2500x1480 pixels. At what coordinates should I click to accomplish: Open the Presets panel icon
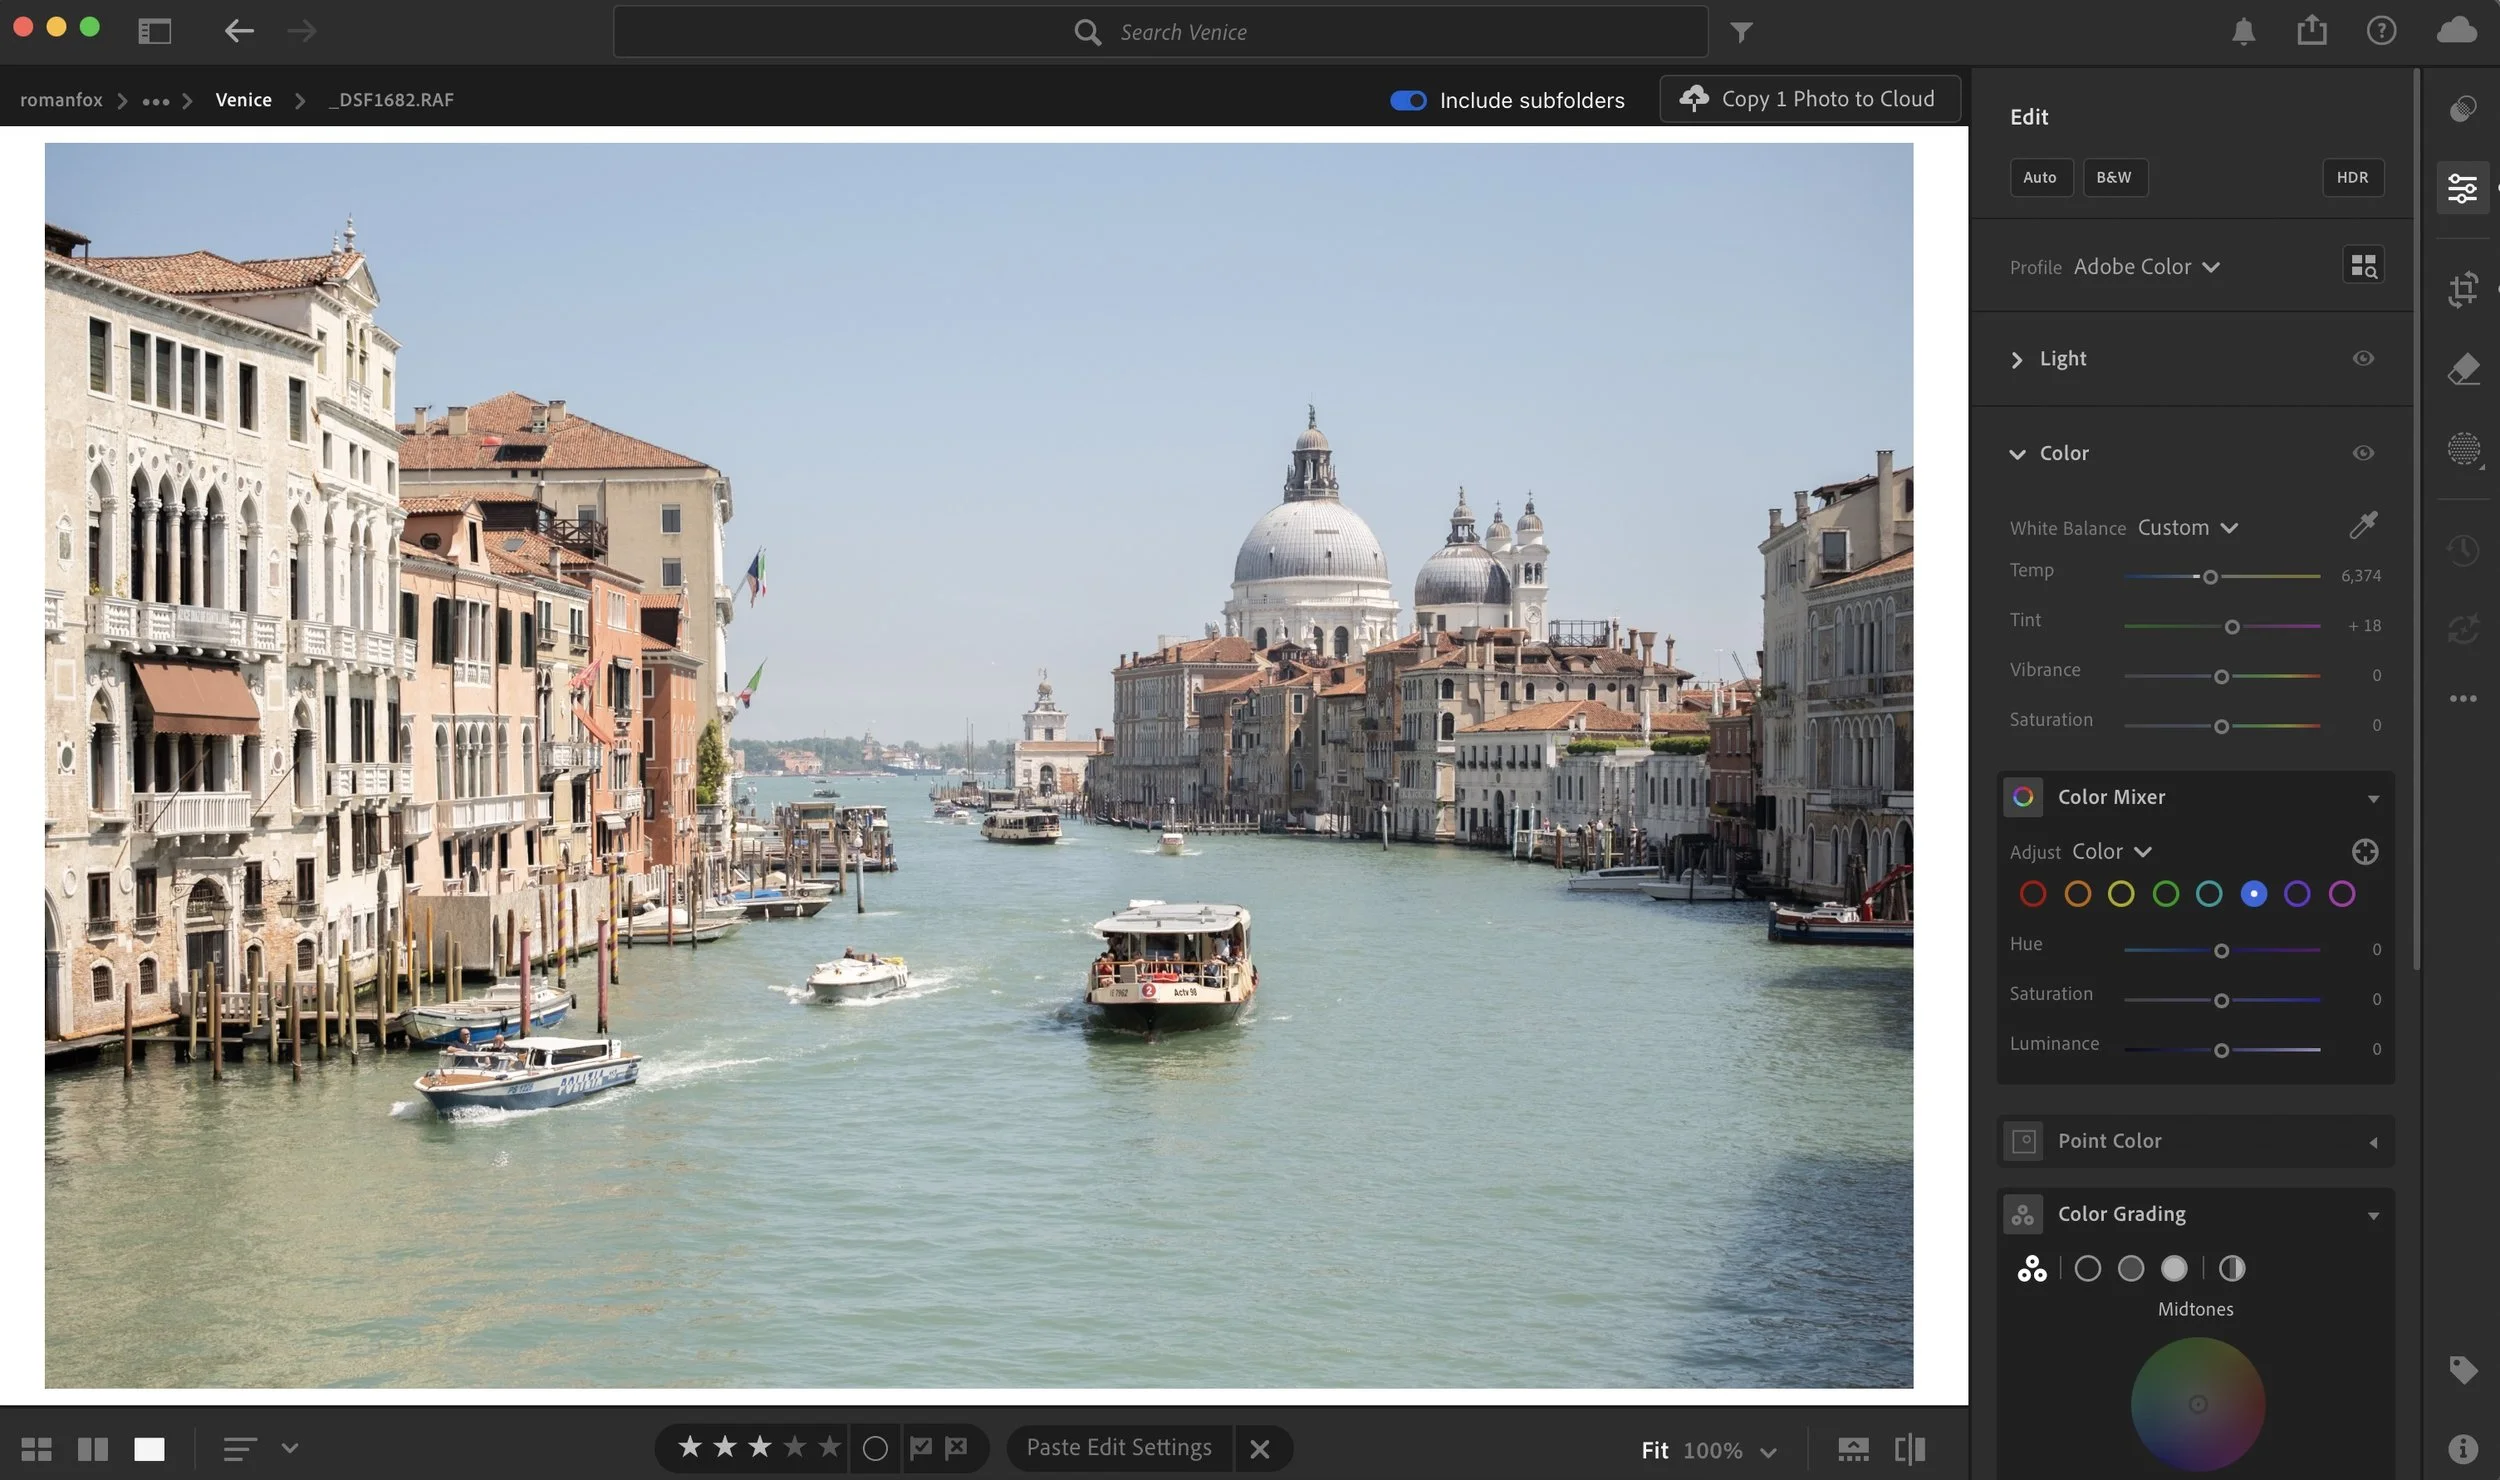click(x=2462, y=108)
